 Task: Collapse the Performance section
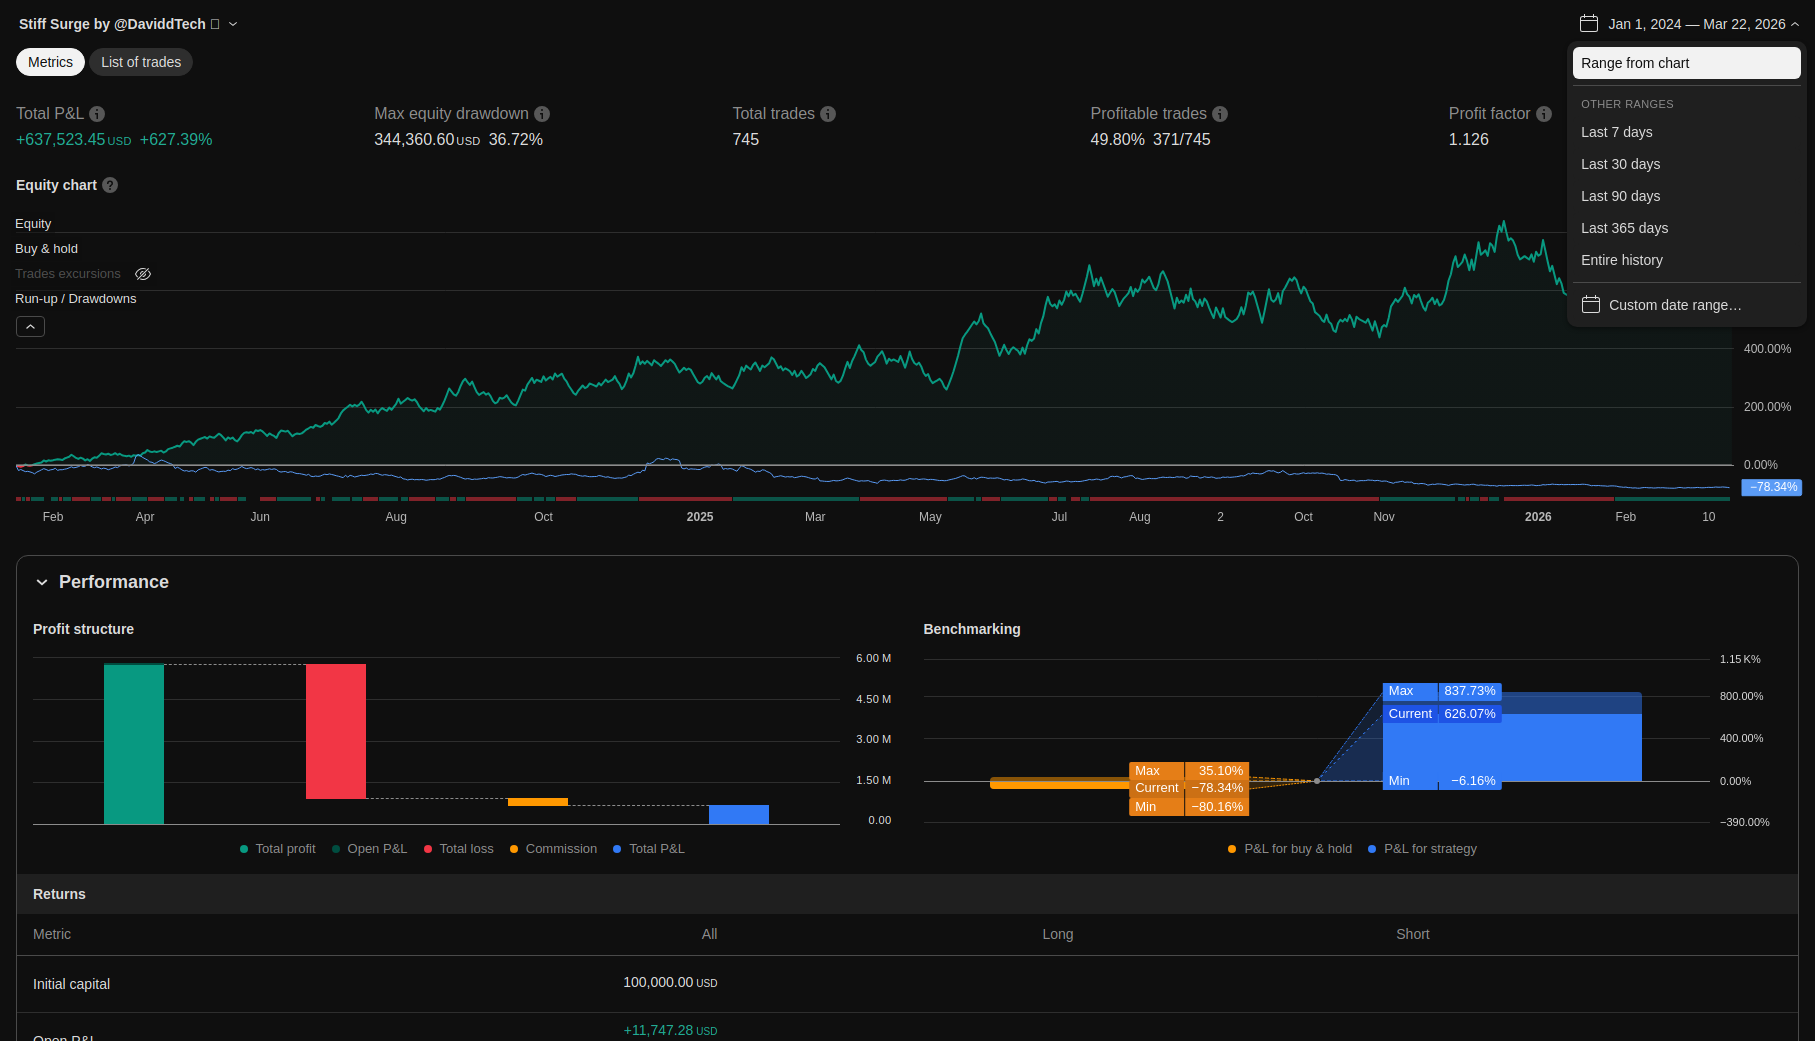pos(42,582)
